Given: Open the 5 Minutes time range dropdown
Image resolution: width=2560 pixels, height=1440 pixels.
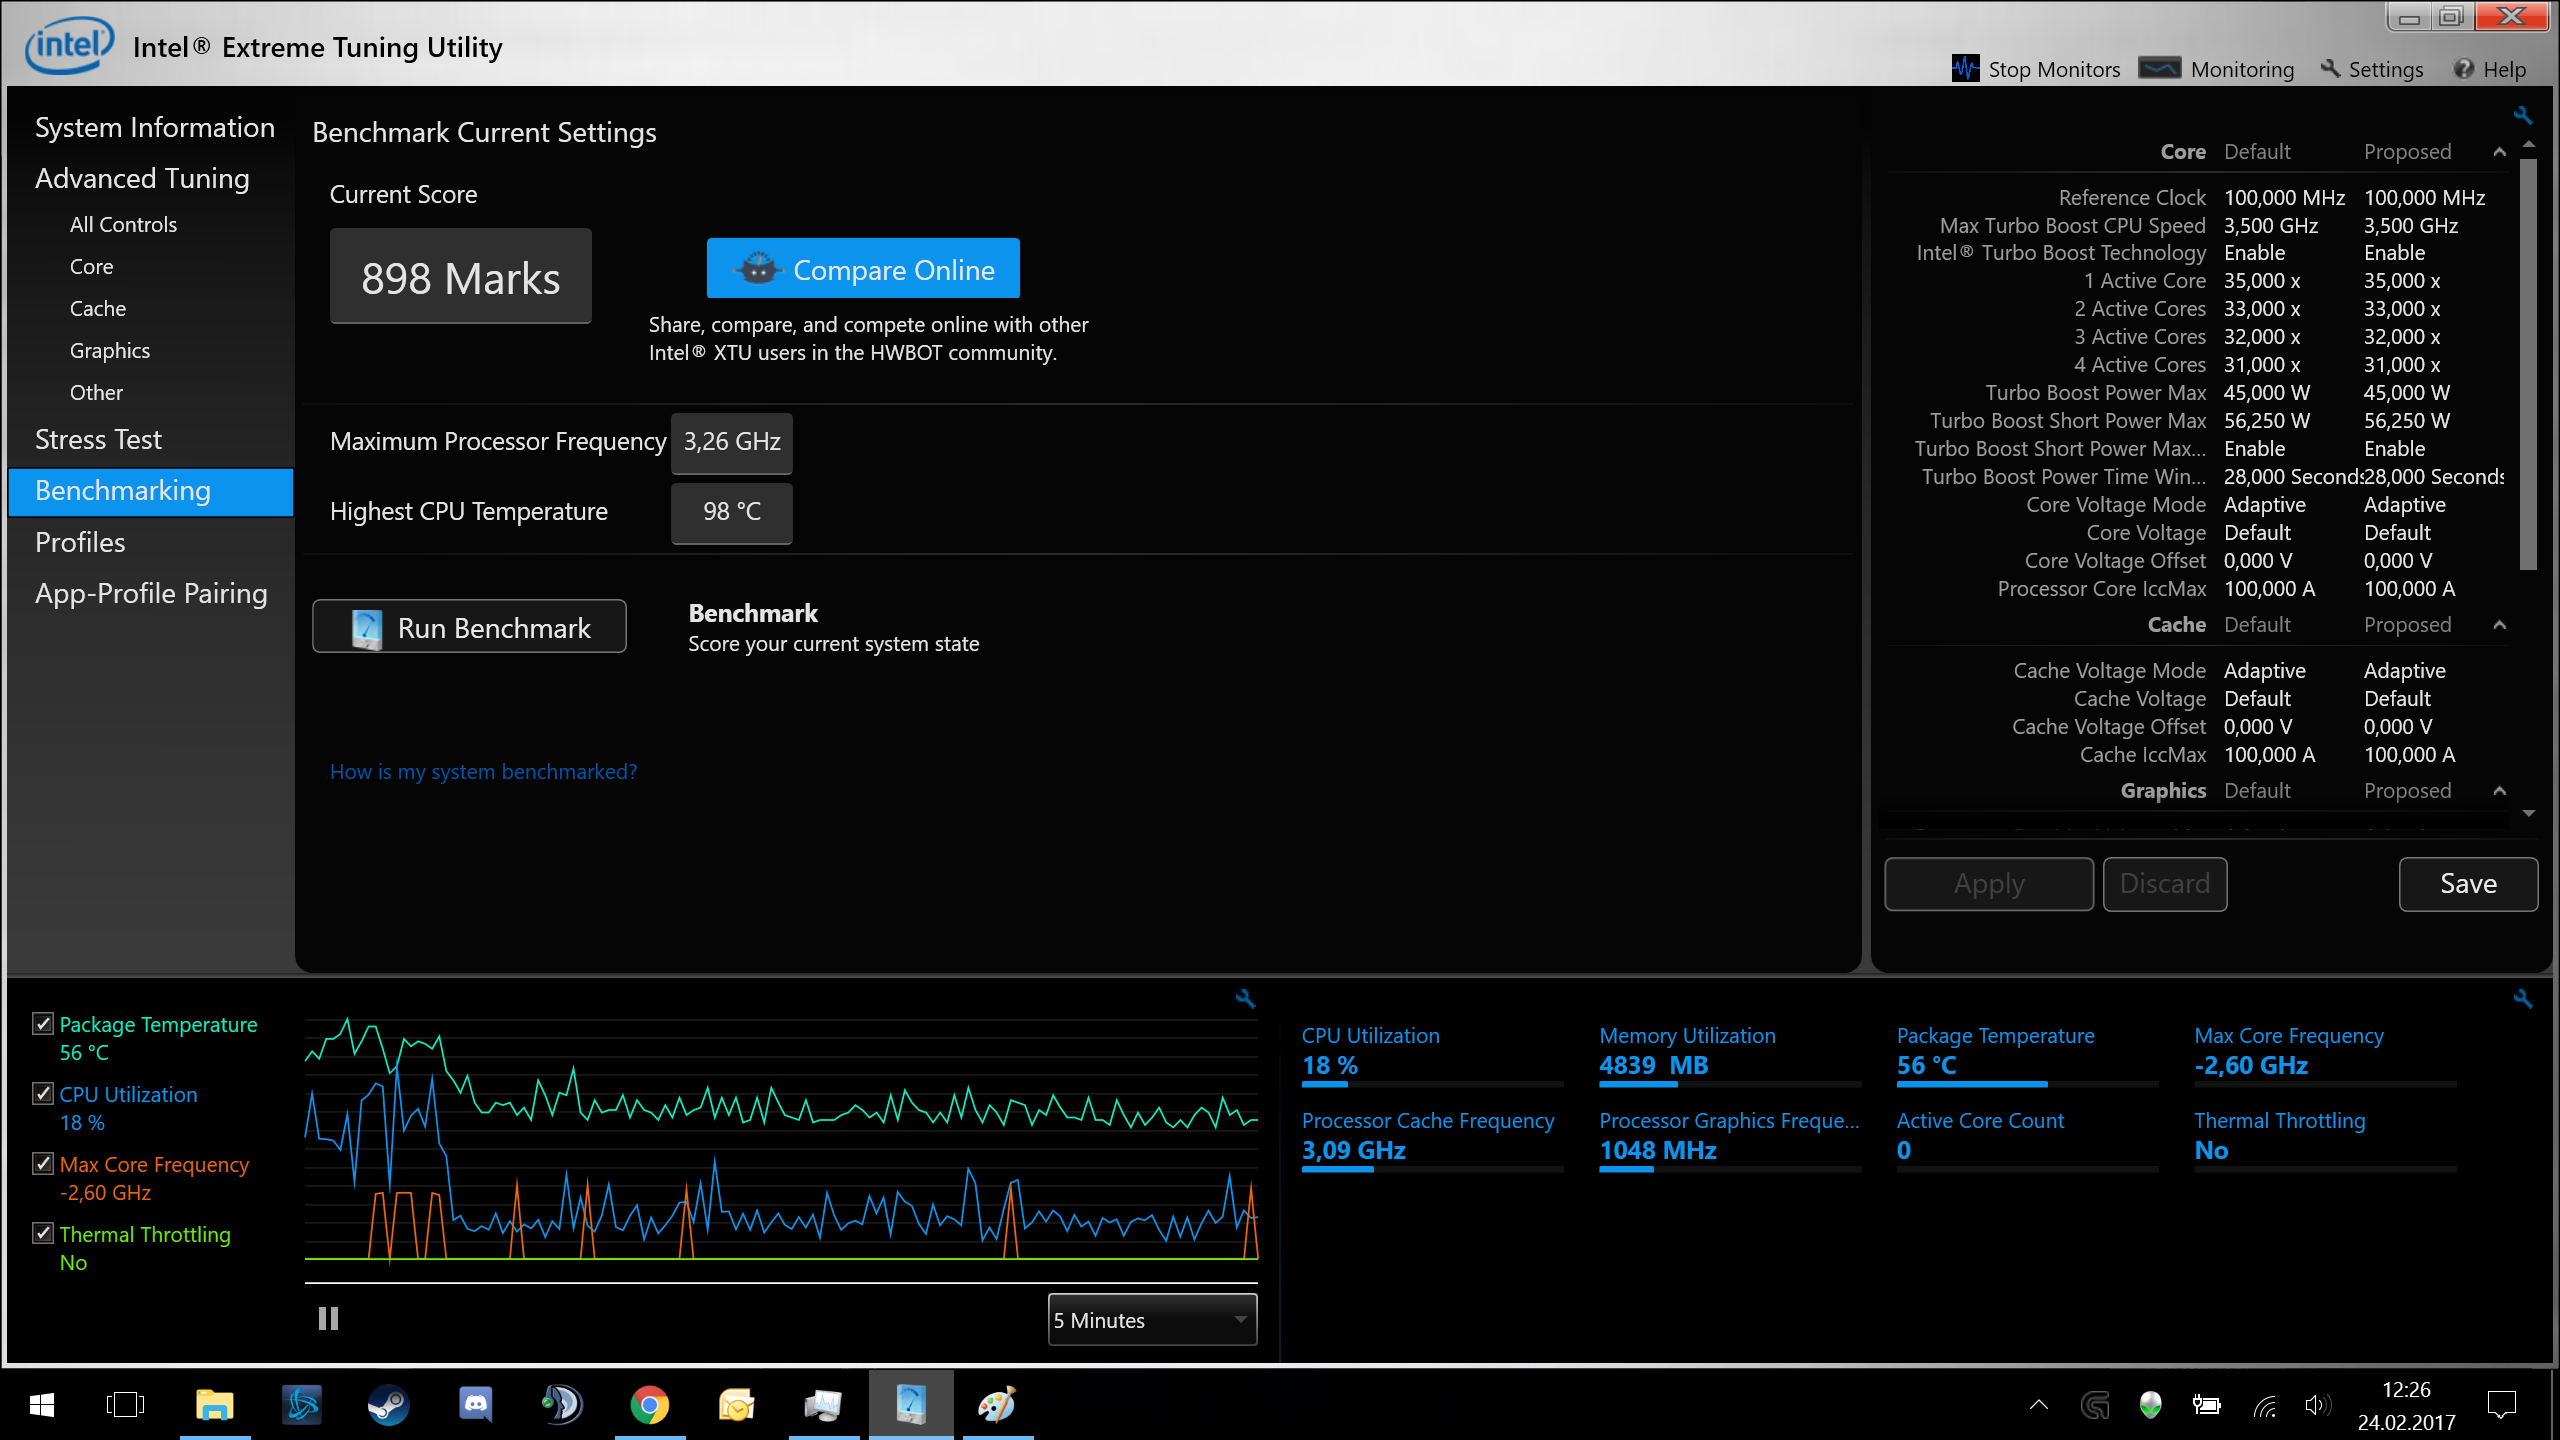Looking at the screenshot, I should tap(1152, 1320).
